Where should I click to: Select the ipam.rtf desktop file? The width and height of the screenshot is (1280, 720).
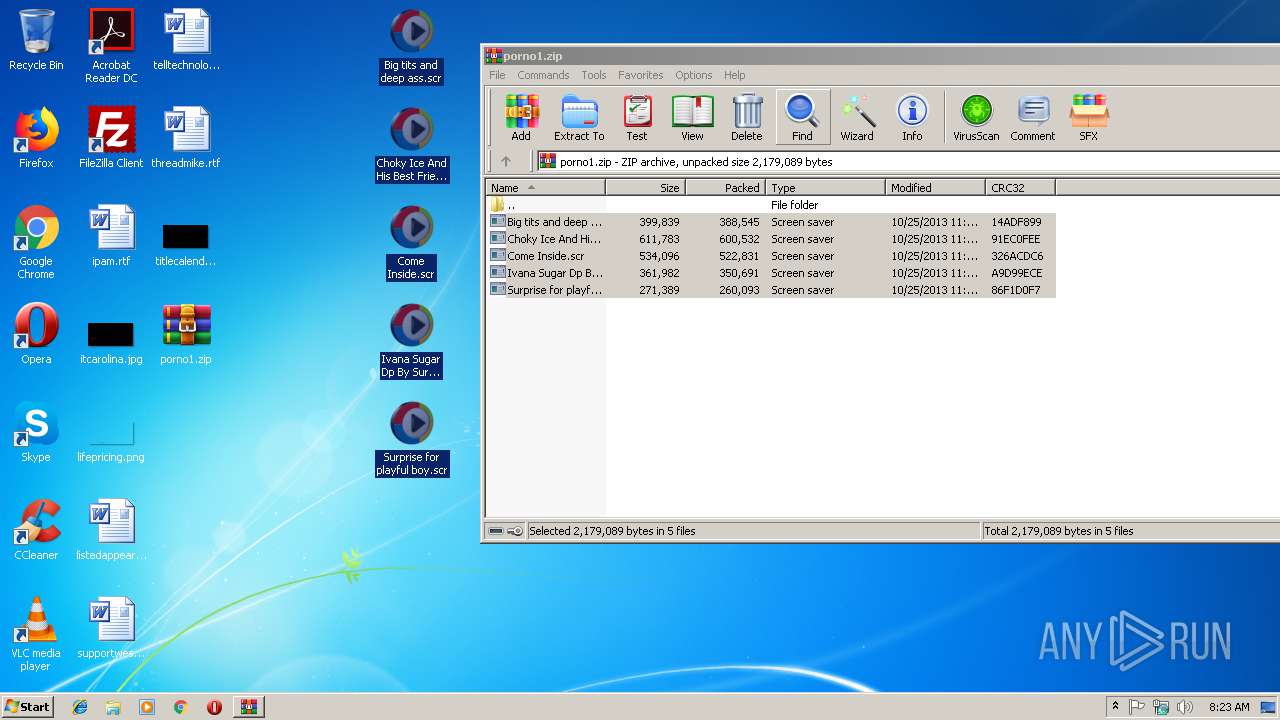click(111, 236)
